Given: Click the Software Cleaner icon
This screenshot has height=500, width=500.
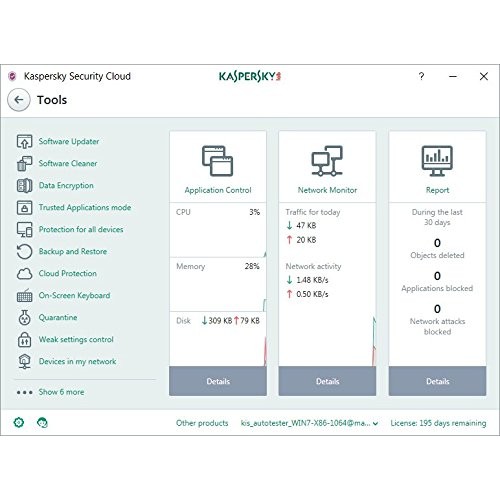Looking at the screenshot, I should click(x=24, y=163).
